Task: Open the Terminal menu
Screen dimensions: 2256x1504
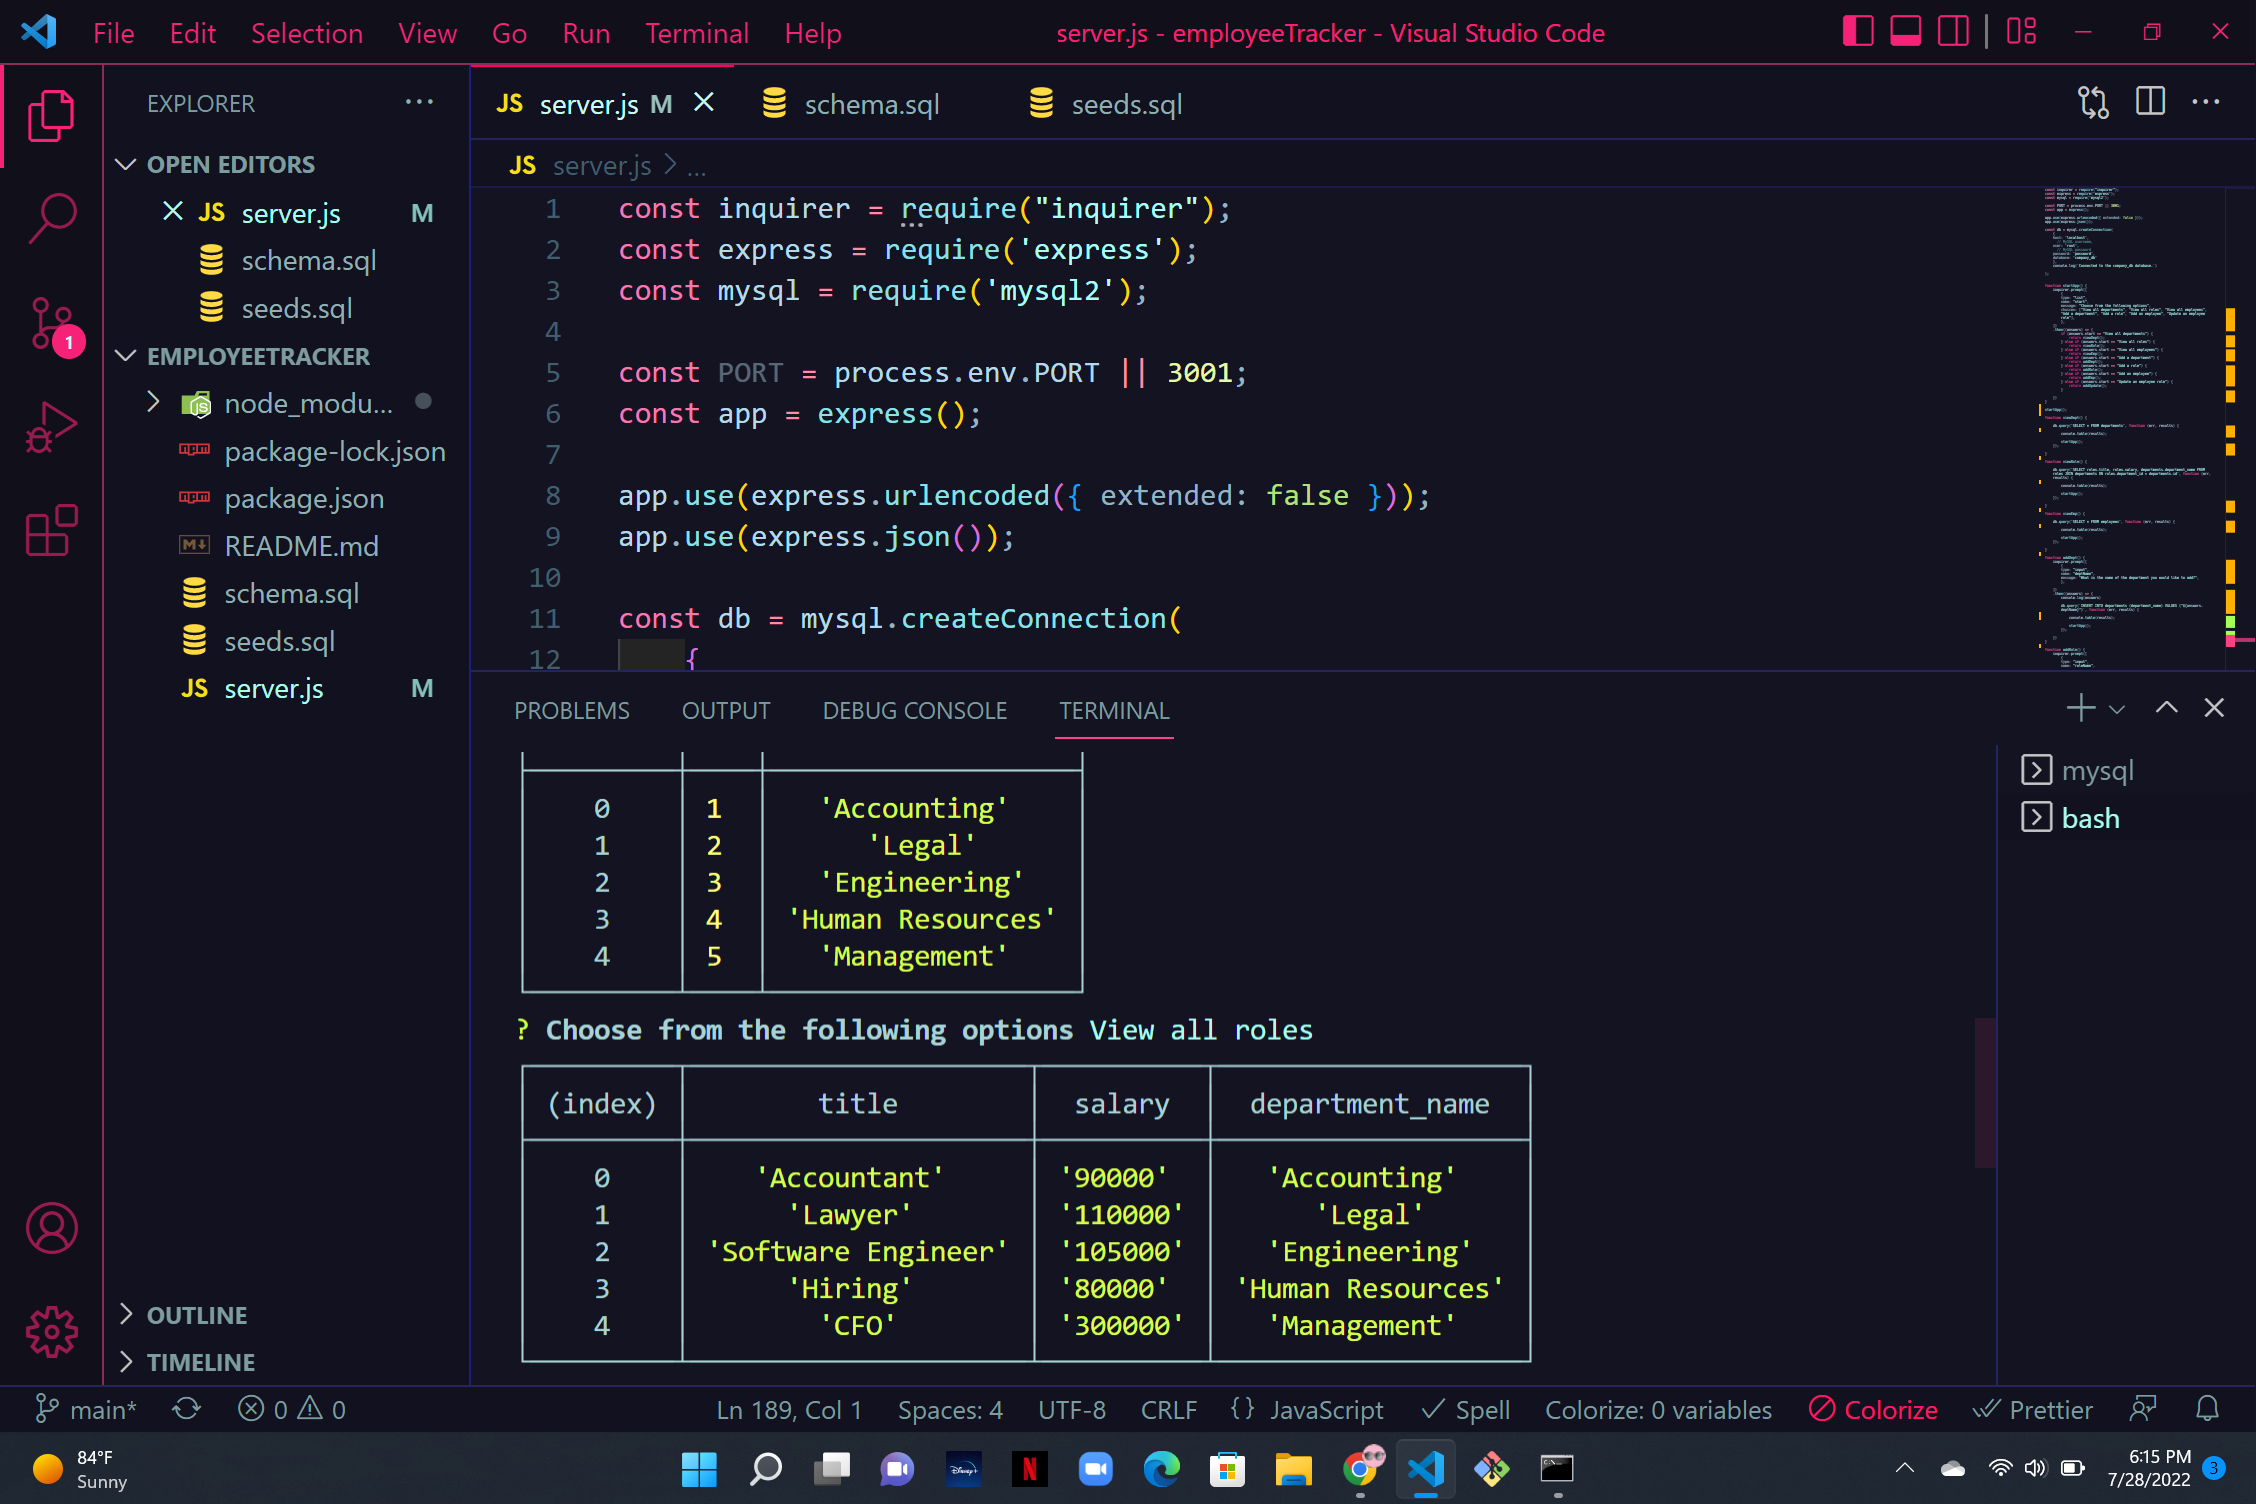Action: [x=696, y=32]
